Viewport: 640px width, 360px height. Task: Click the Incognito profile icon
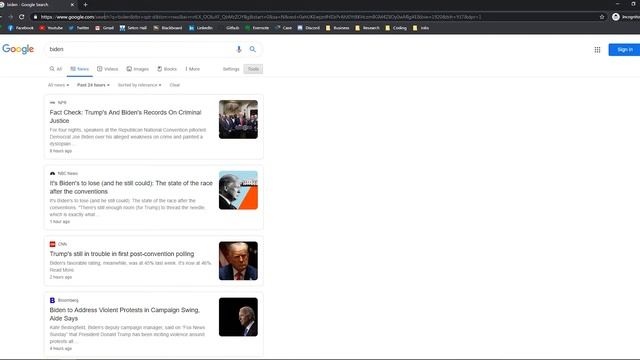pos(616,17)
